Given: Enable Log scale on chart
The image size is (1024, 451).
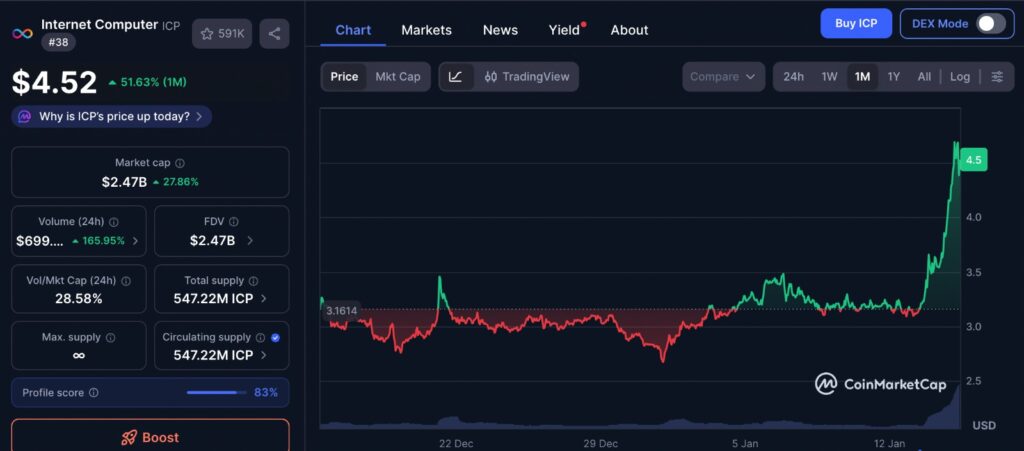Looking at the screenshot, I should point(960,77).
